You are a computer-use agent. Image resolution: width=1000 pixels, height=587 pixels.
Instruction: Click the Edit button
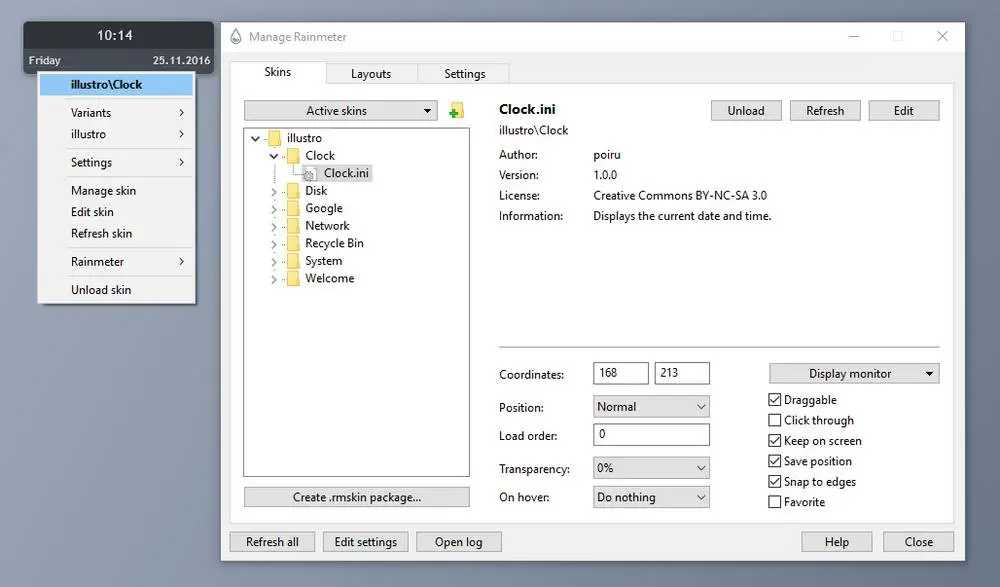tap(904, 110)
